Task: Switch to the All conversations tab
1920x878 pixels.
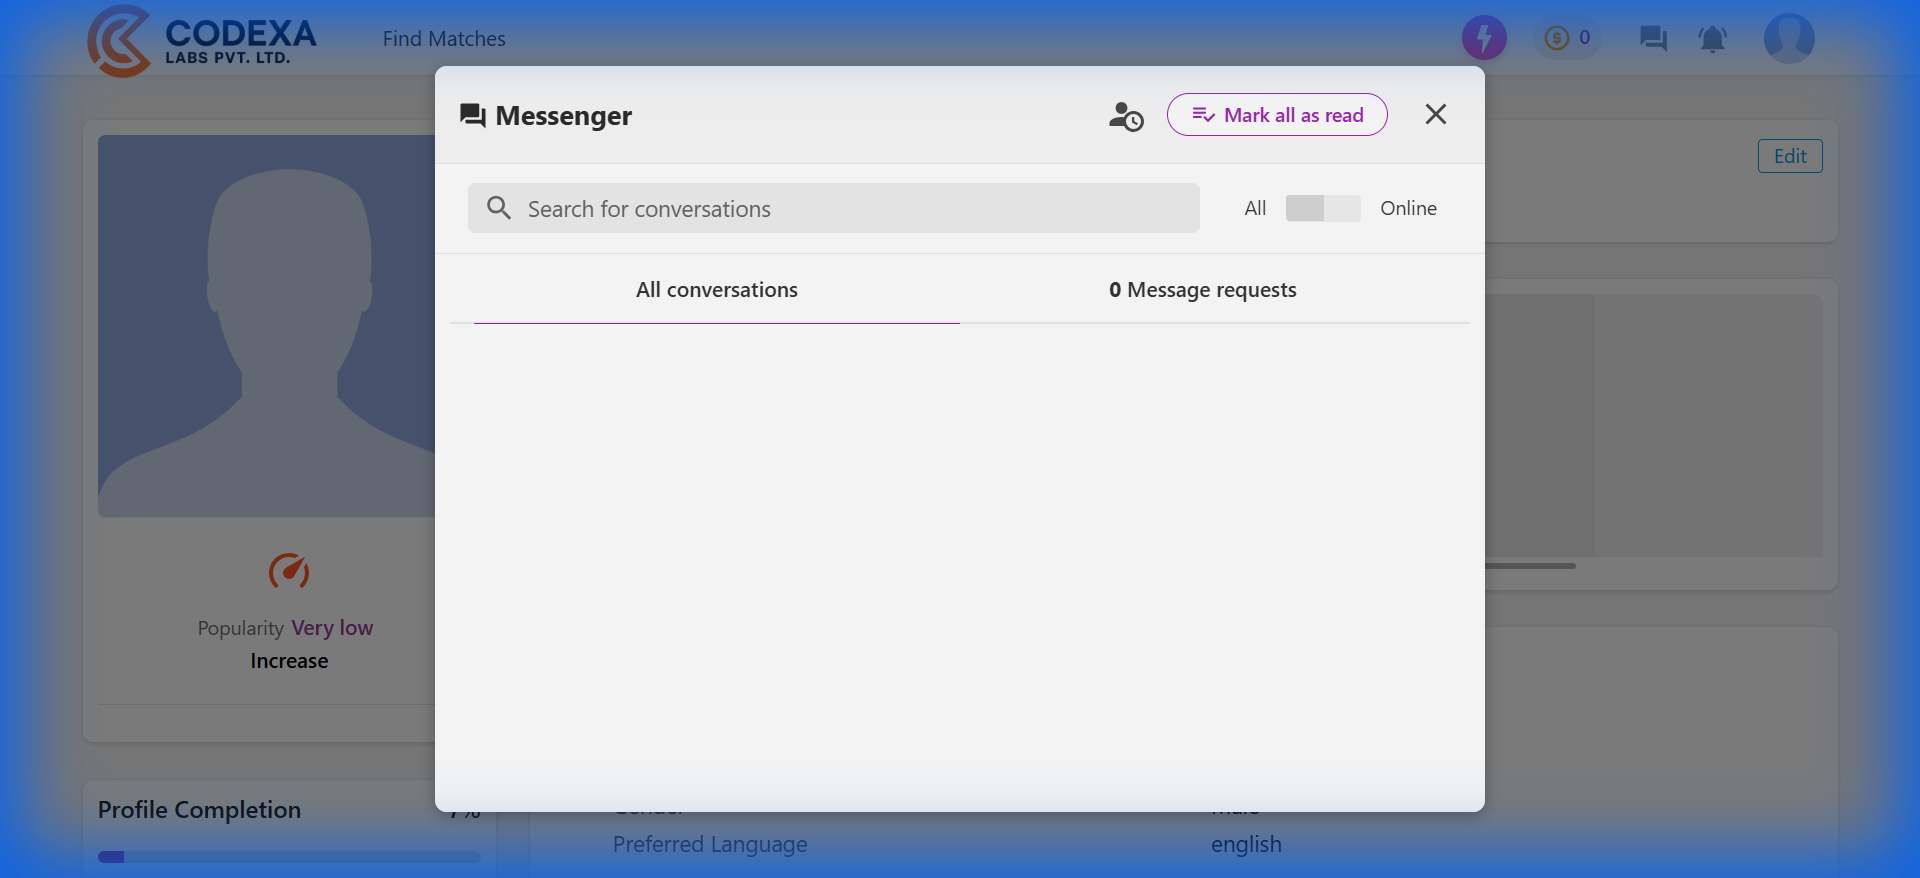Action: 716,290
